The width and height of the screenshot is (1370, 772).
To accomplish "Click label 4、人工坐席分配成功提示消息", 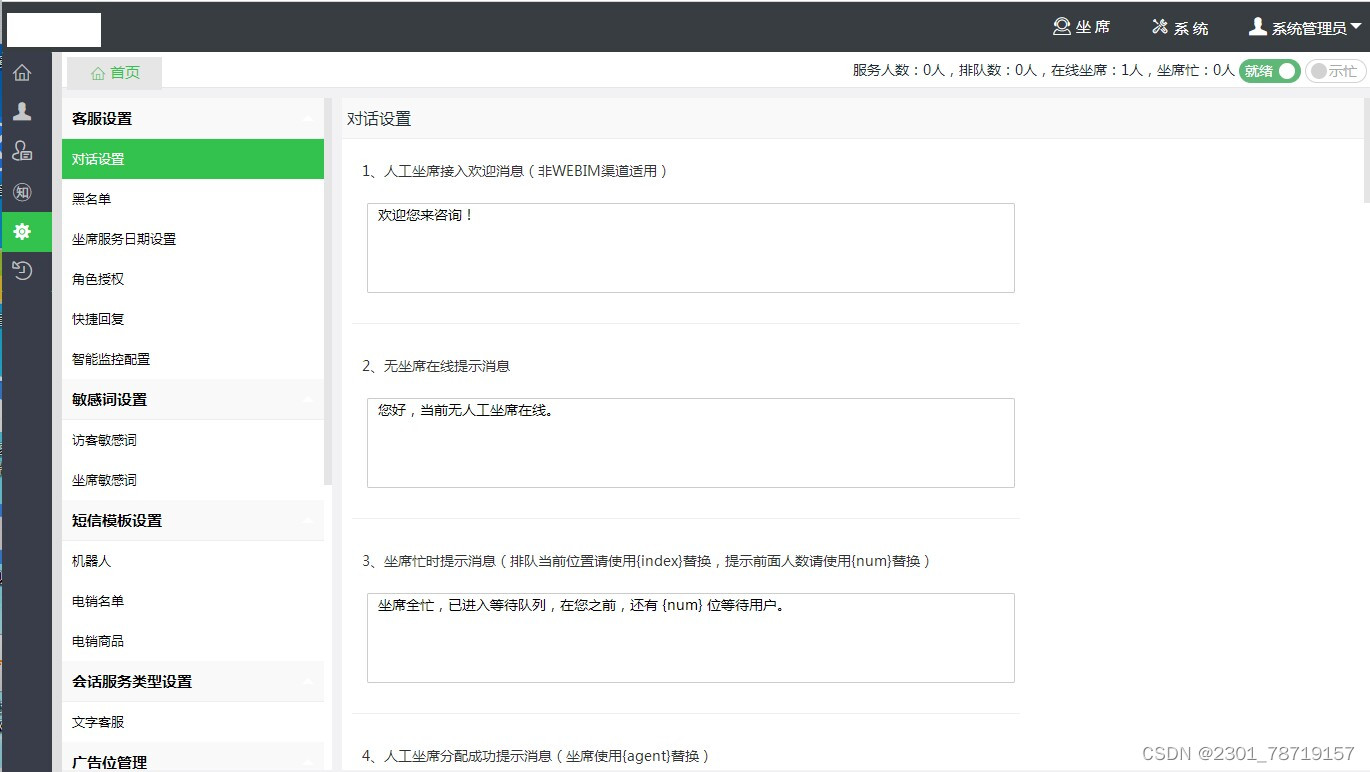I will pos(536,756).
